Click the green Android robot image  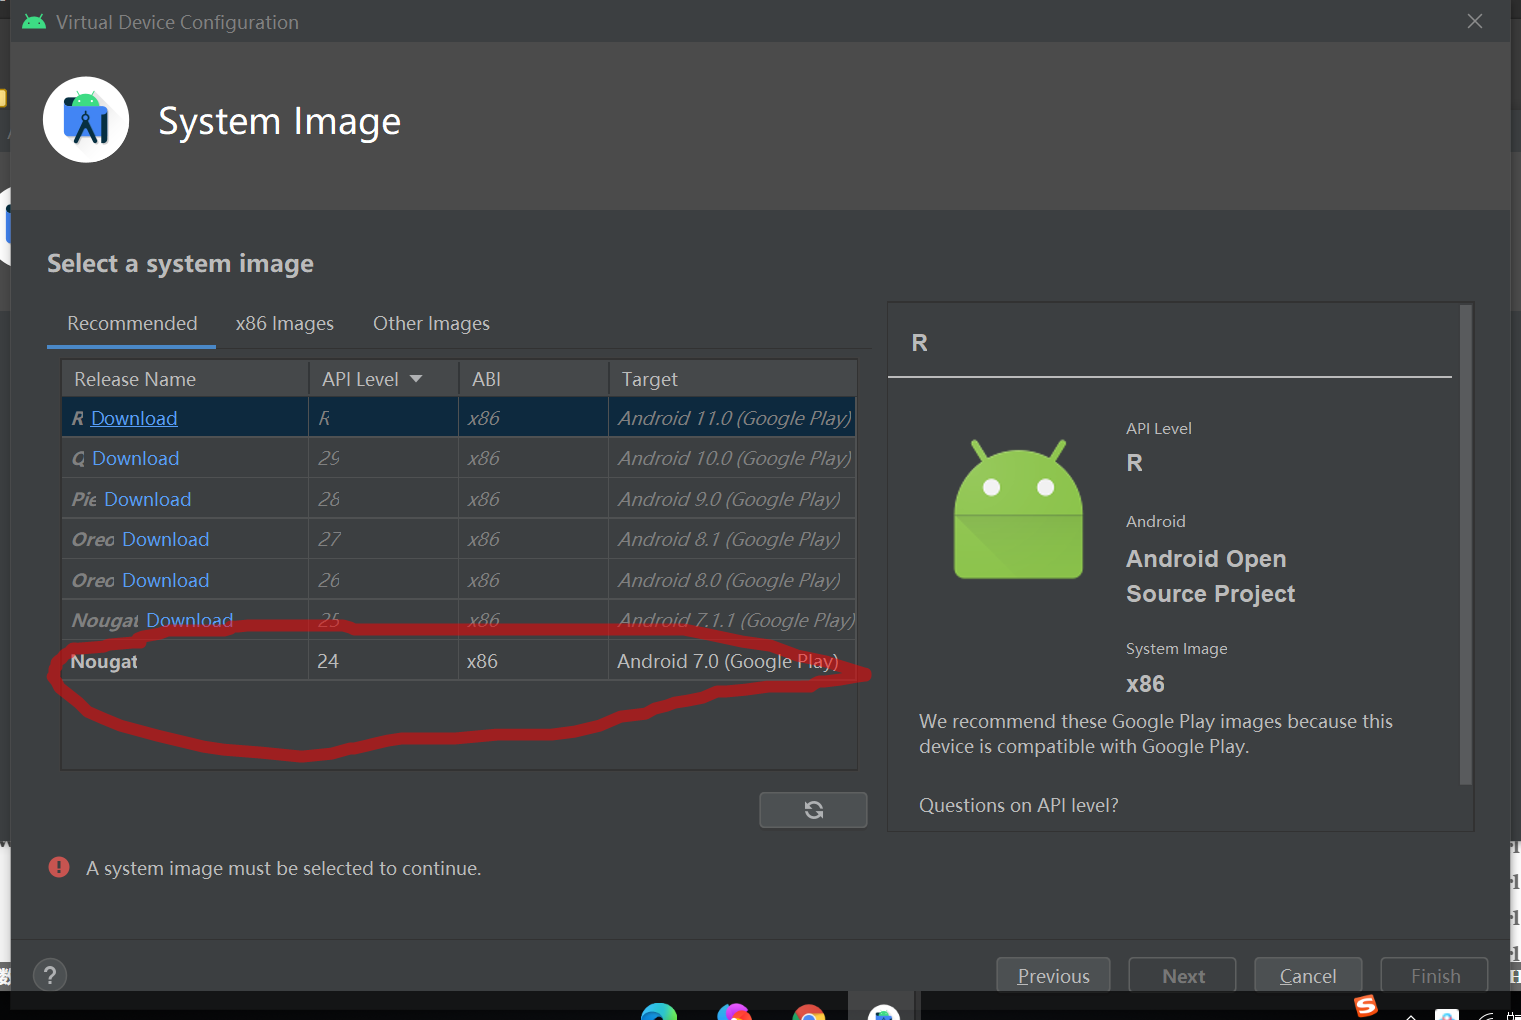[1018, 509]
